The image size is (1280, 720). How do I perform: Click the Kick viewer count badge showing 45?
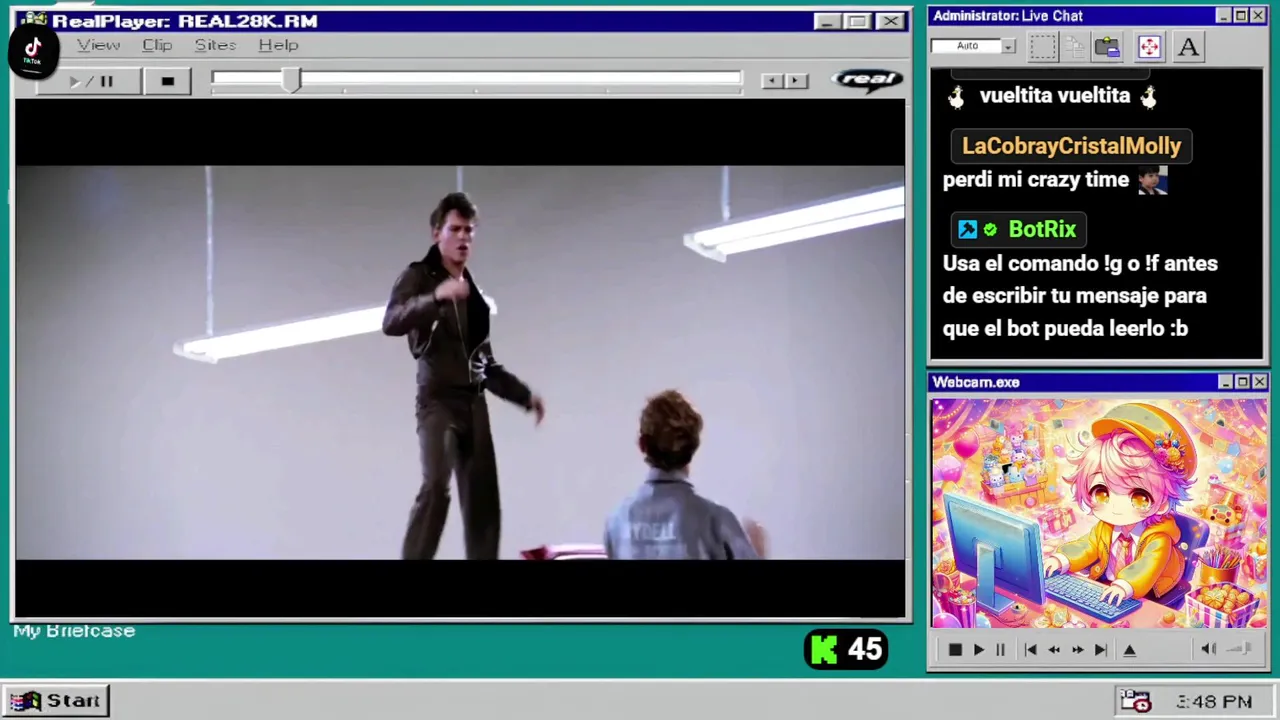tap(846, 650)
